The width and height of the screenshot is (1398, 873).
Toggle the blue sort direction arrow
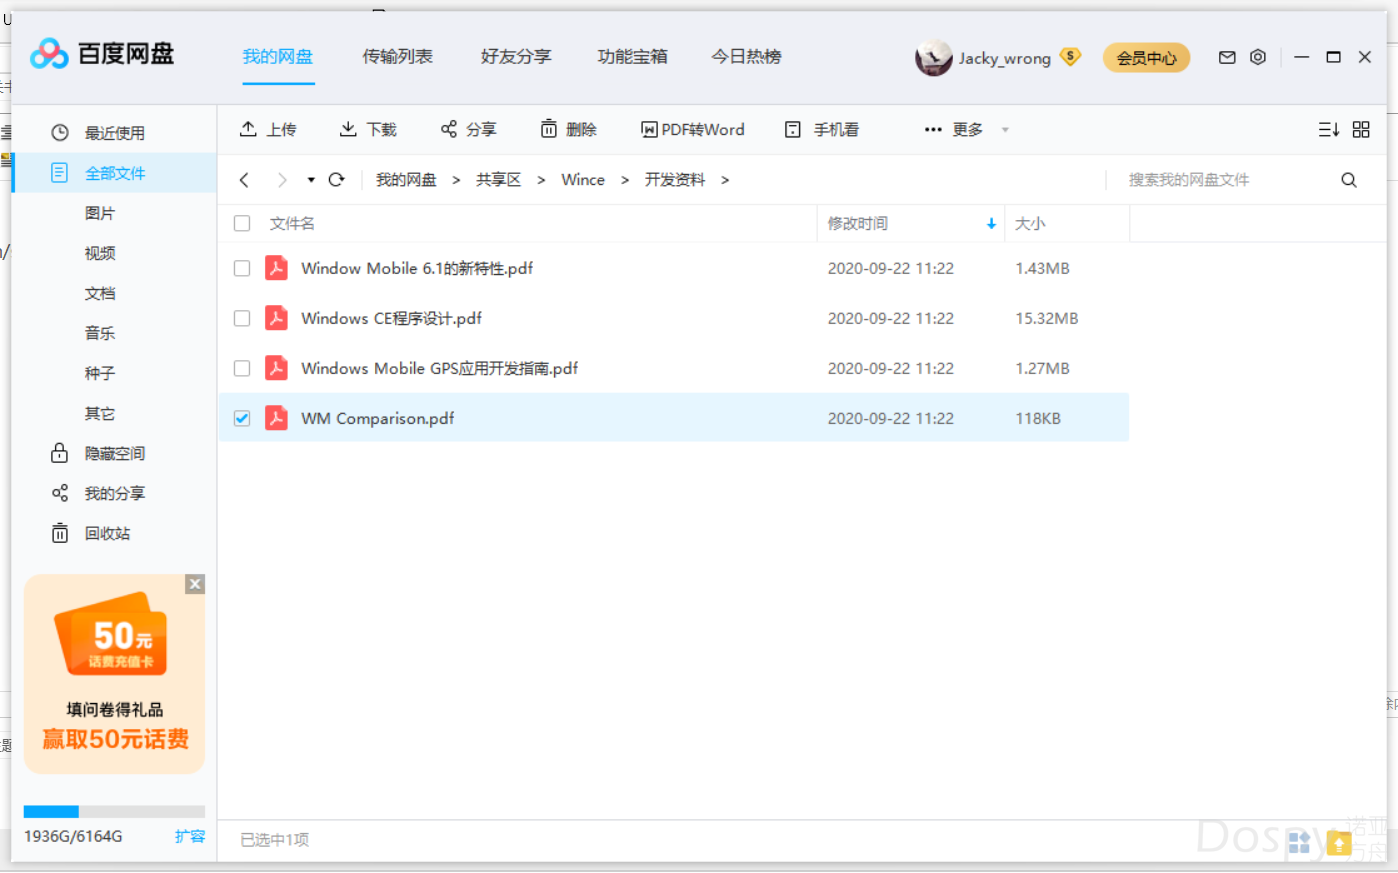(991, 224)
